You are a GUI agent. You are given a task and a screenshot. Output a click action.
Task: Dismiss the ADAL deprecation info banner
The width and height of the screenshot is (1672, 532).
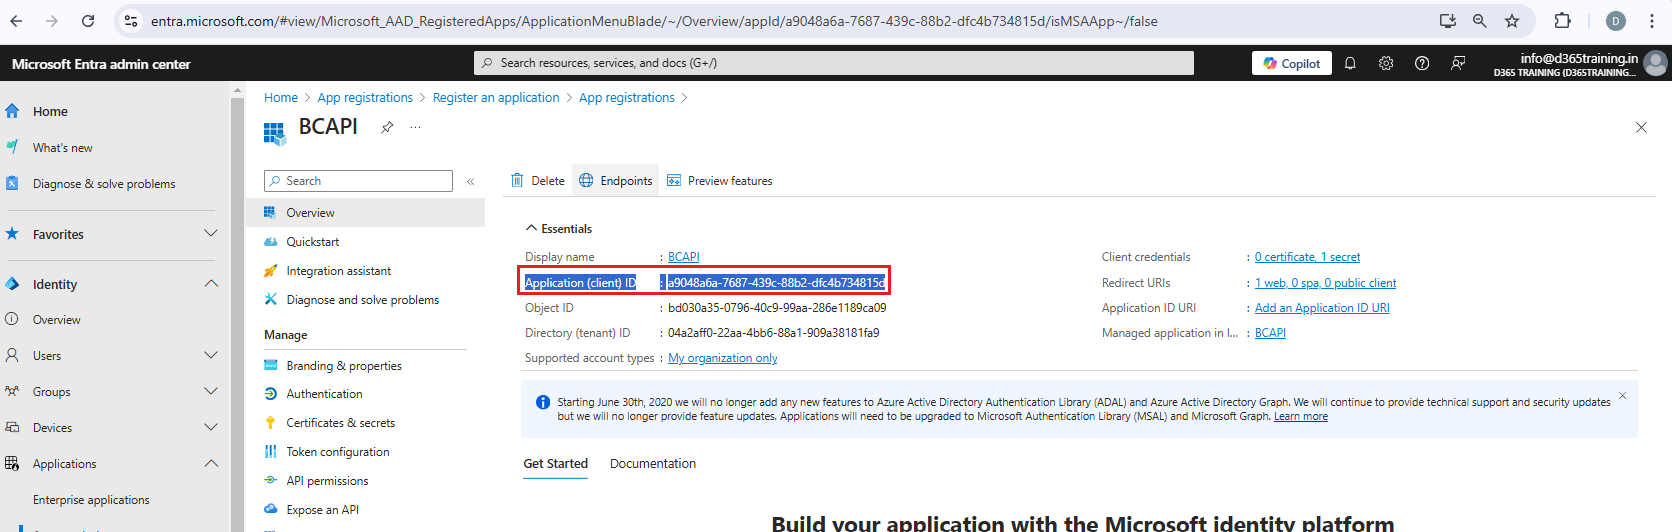[1622, 396]
